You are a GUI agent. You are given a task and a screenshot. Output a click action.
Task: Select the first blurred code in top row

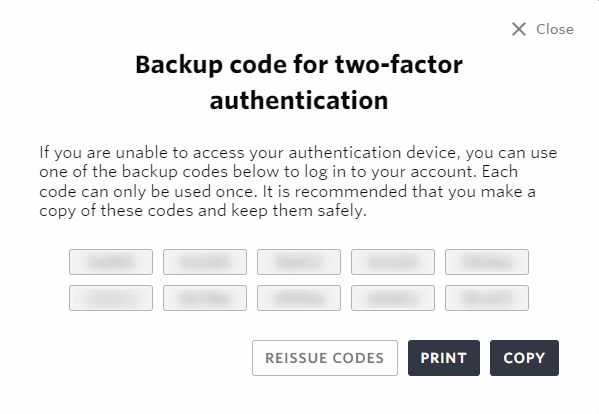[111, 262]
